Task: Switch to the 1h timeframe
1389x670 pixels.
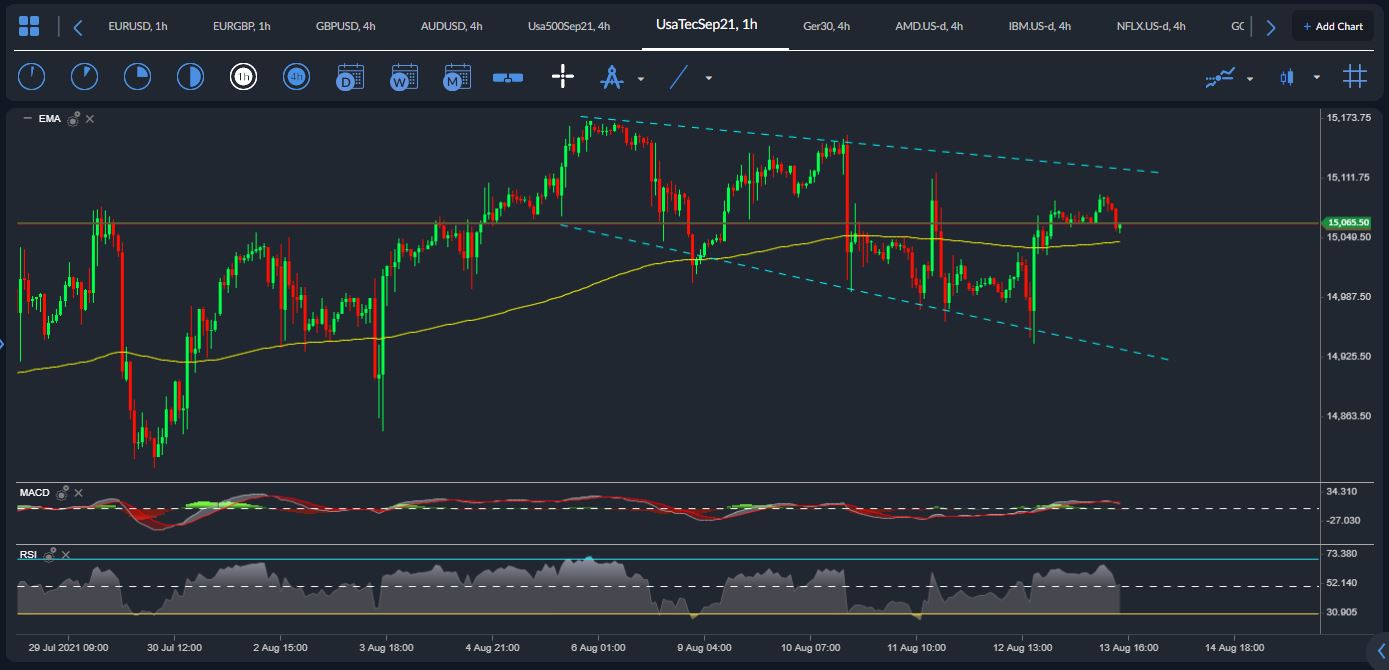Action: (243, 77)
